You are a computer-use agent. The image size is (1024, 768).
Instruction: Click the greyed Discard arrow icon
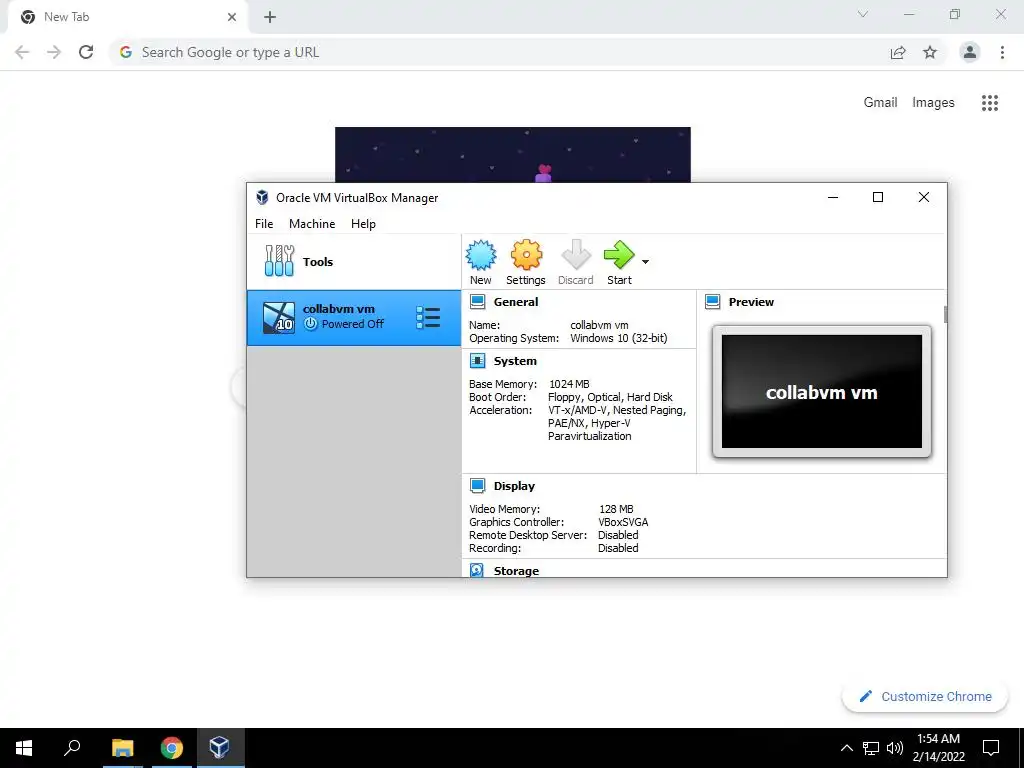point(575,255)
